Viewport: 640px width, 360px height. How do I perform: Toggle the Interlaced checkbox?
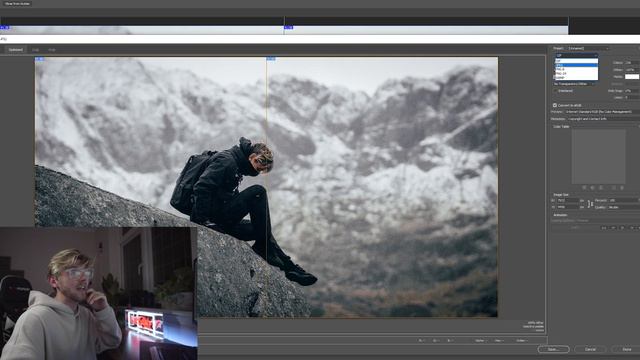pyautogui.click(x=555, y=91)
